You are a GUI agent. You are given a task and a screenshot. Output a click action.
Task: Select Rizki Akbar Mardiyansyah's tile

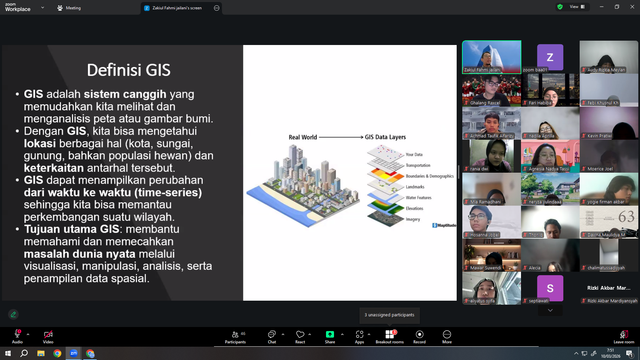[609, 288]
